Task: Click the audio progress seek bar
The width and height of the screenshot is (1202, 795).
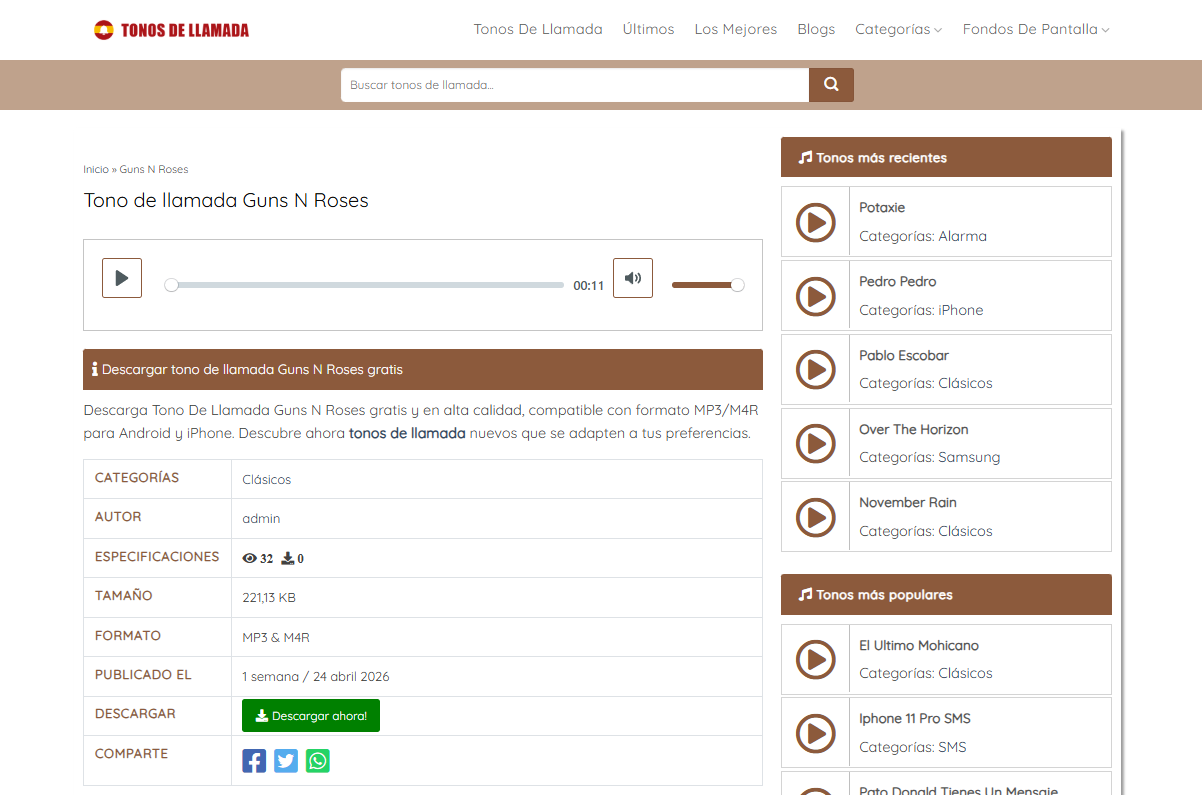Action: click(367, 285)
